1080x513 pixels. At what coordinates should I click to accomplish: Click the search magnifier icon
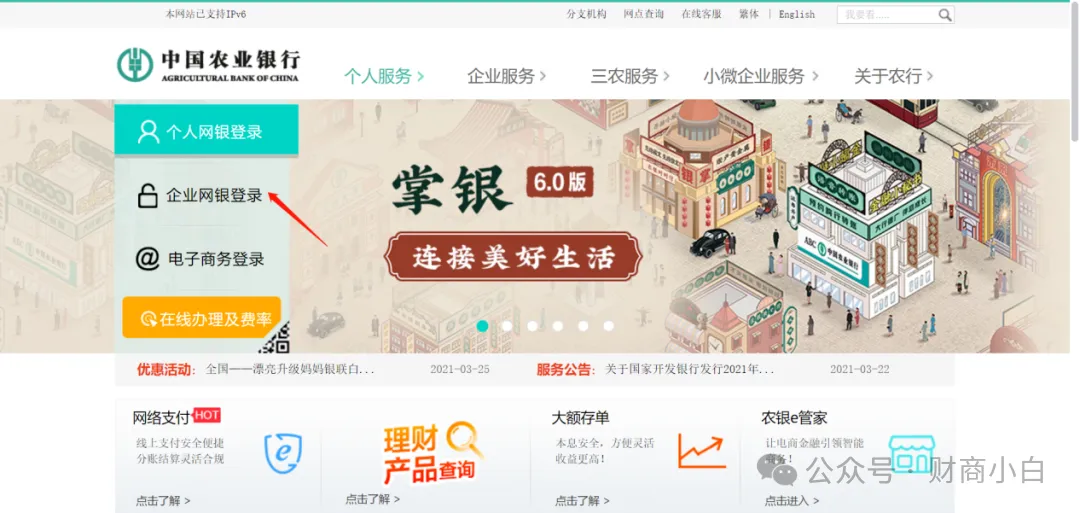tap(945, 14)
